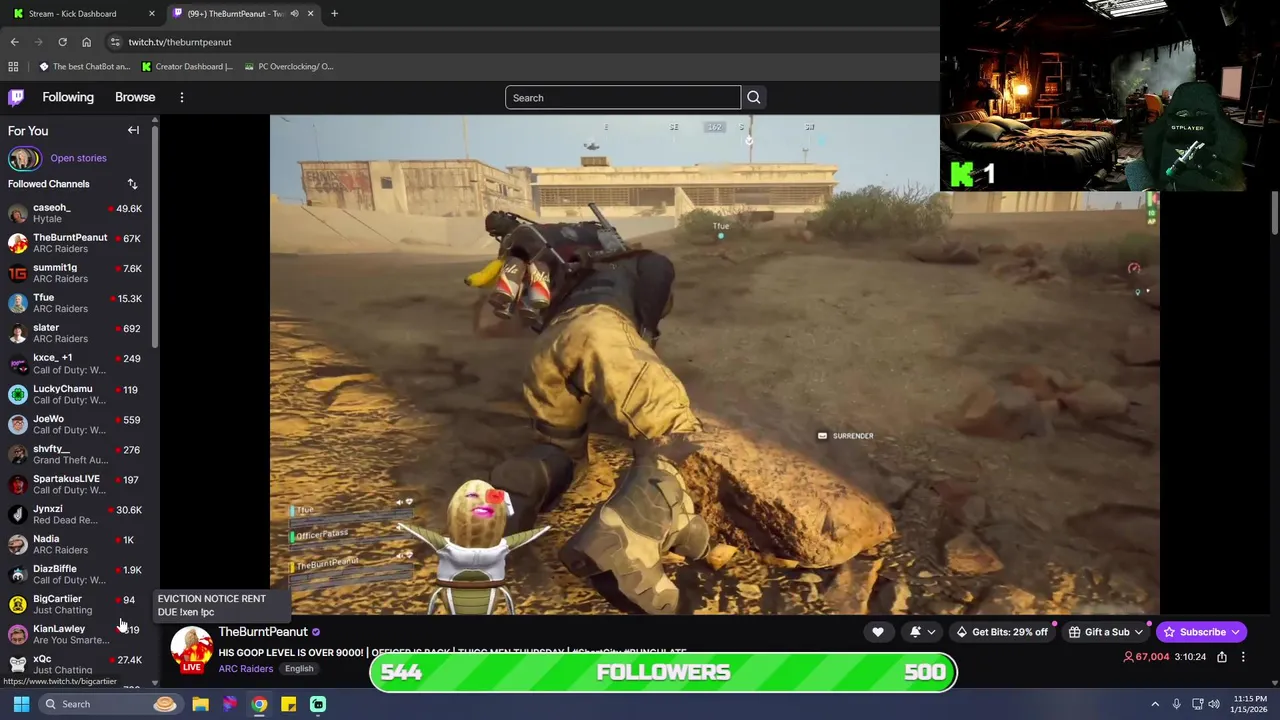1280x720 pixels.
Task: Click the Twitch home logo
Action: (x=16, y=97)
